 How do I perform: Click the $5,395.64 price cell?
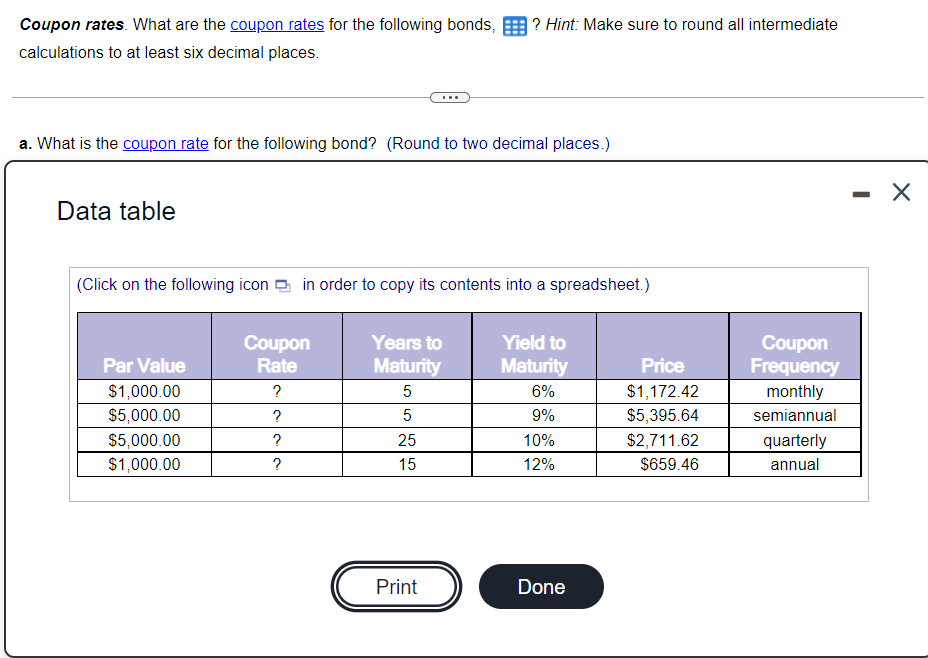(x=662, y=416)
